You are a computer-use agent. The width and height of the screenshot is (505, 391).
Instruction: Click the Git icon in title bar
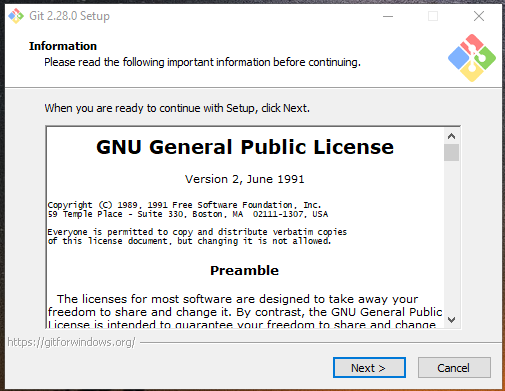point(16,16)
